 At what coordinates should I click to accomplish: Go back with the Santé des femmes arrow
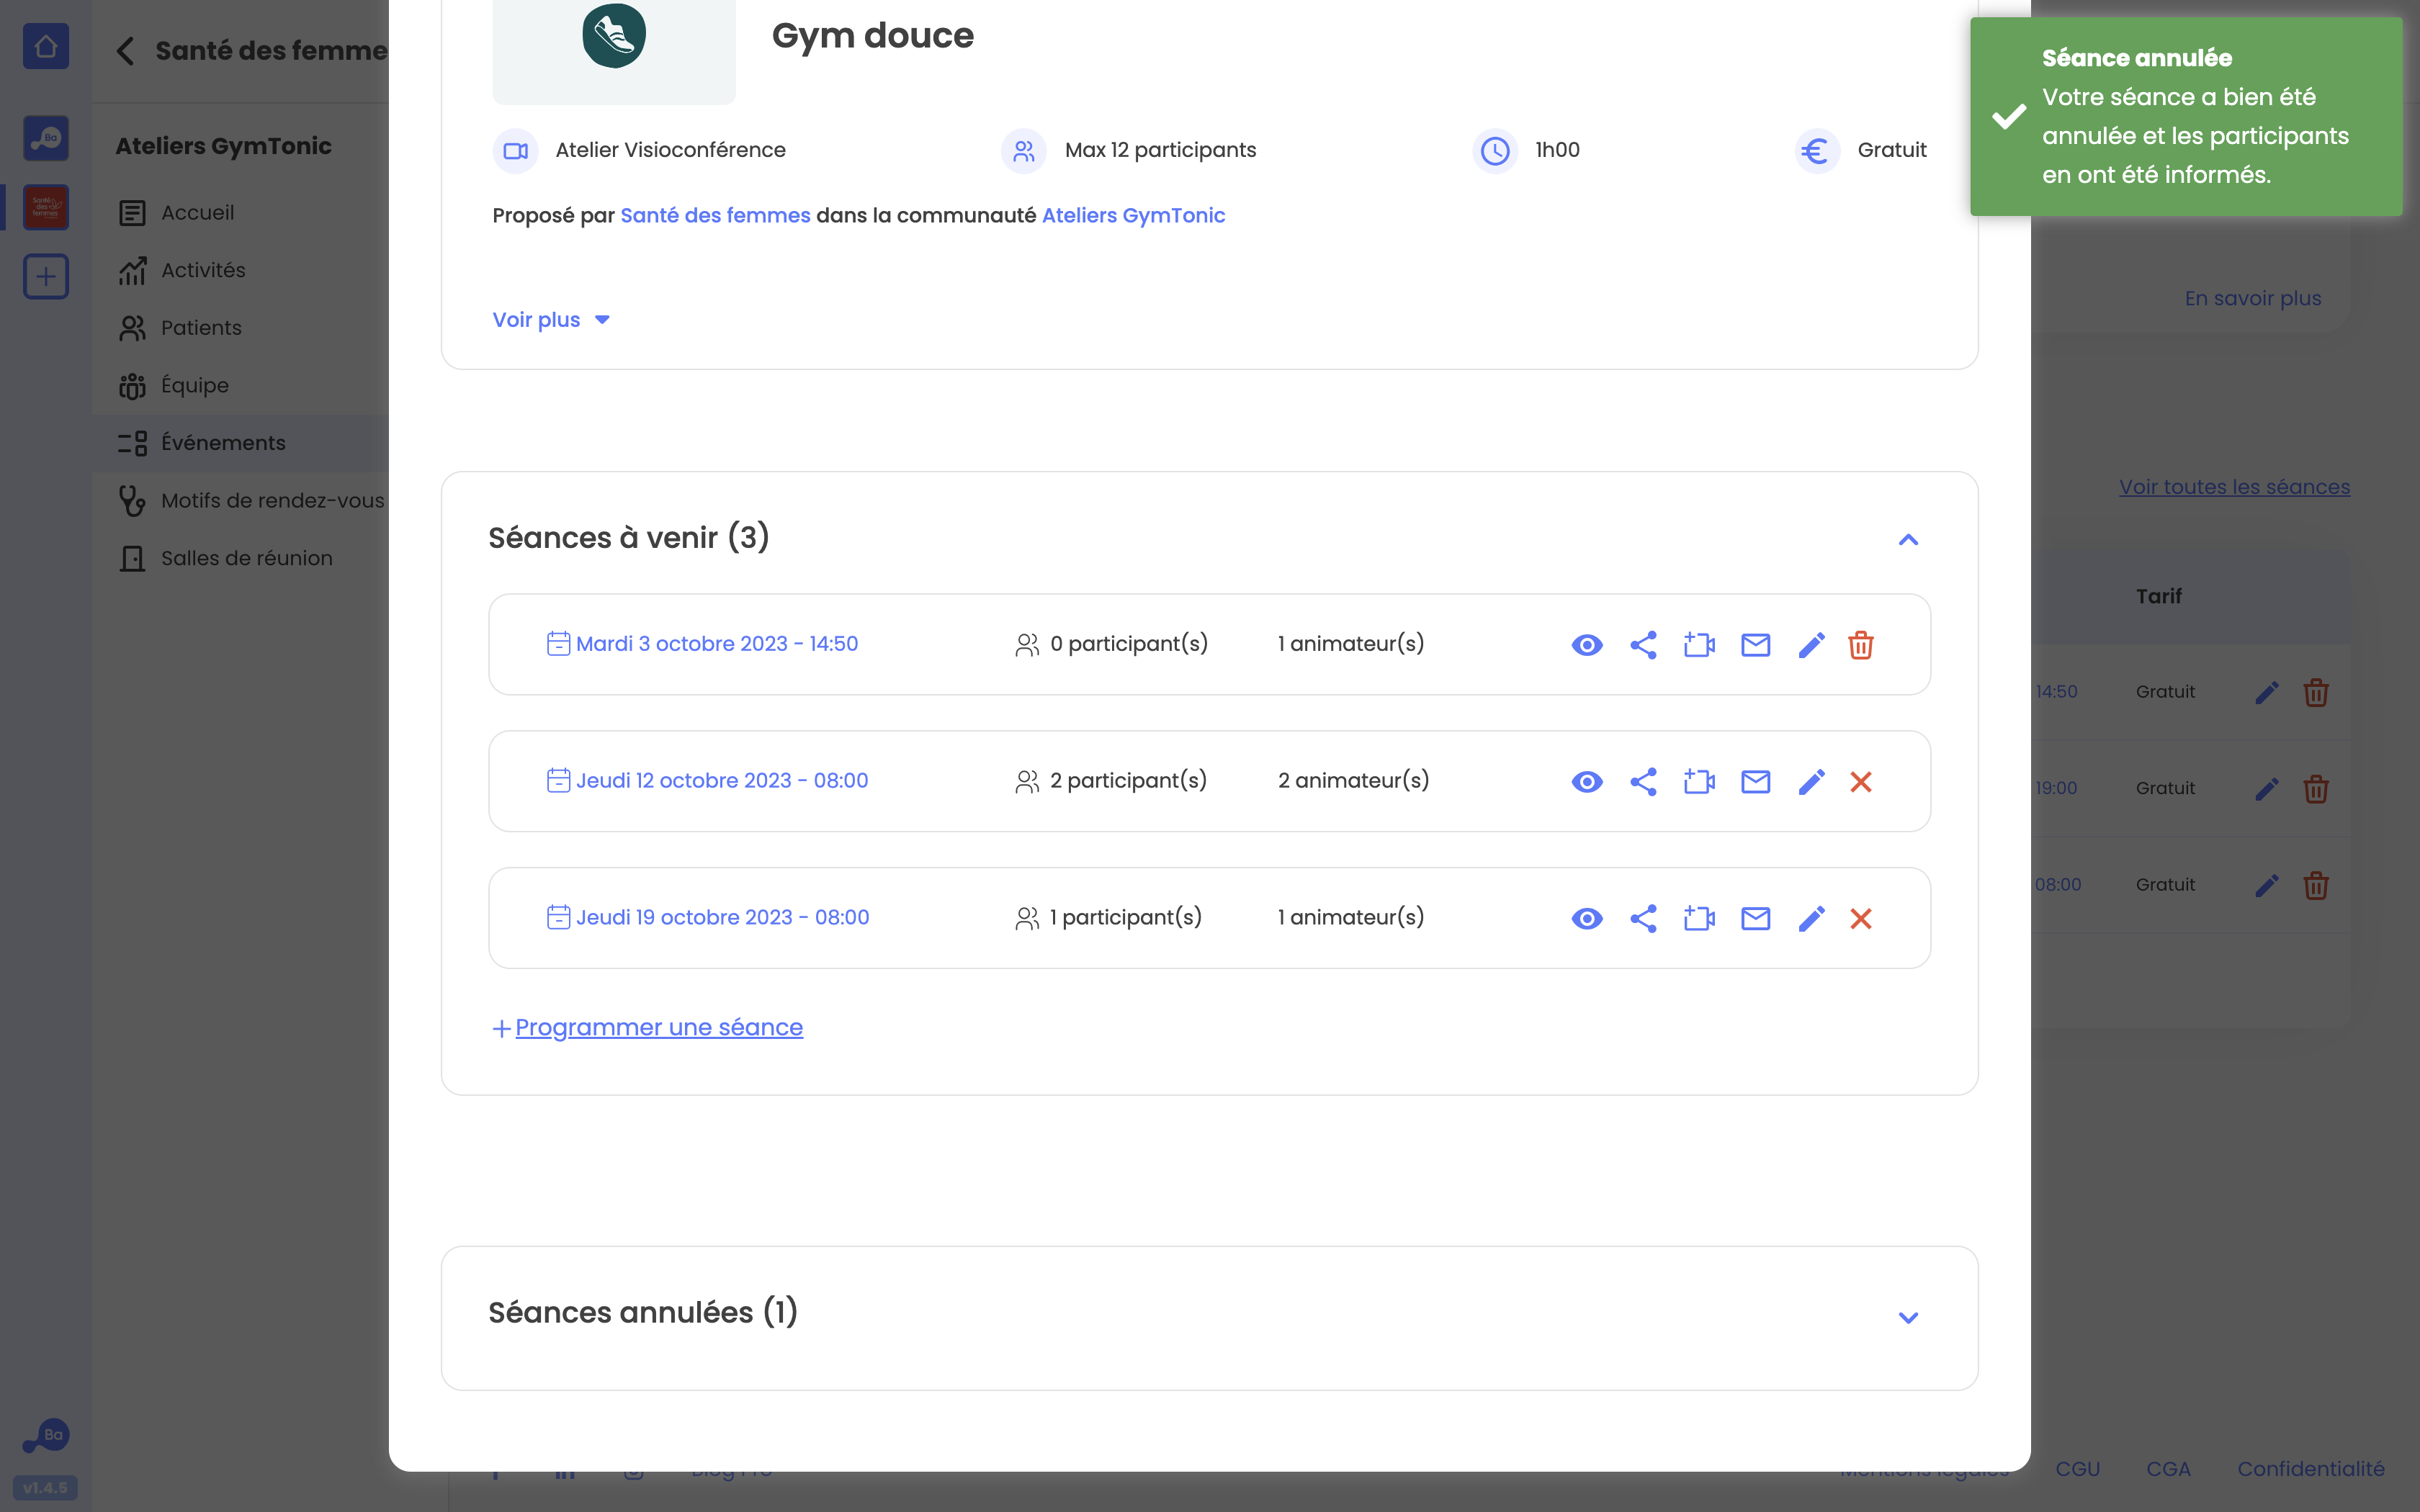click(125, 51)
